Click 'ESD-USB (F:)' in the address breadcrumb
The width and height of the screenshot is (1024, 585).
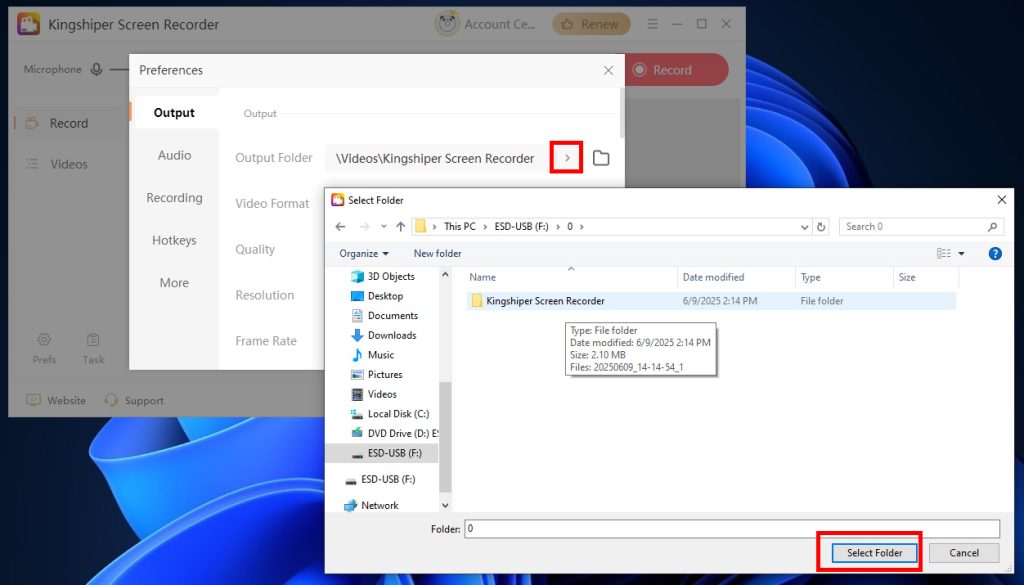tap(521, 227)
